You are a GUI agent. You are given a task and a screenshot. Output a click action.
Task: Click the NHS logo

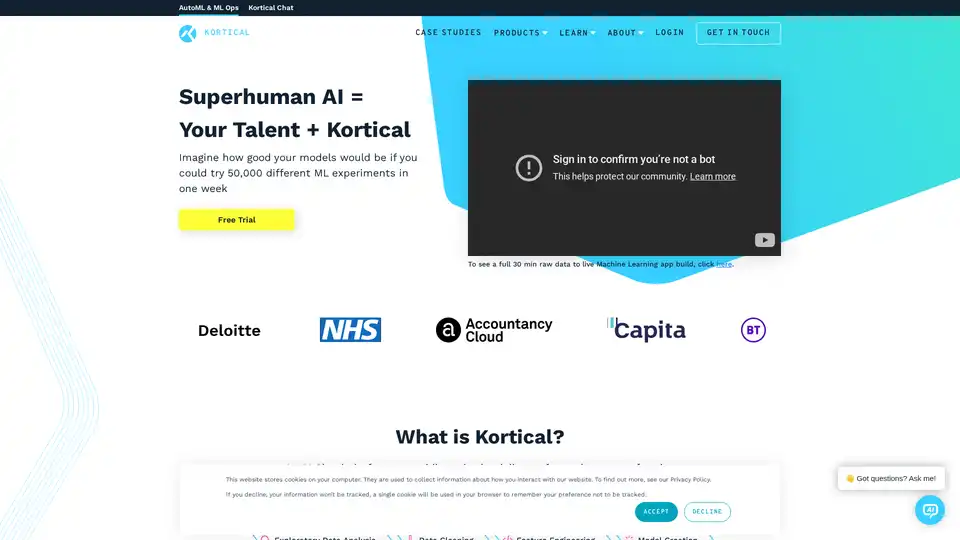[350, 329]
